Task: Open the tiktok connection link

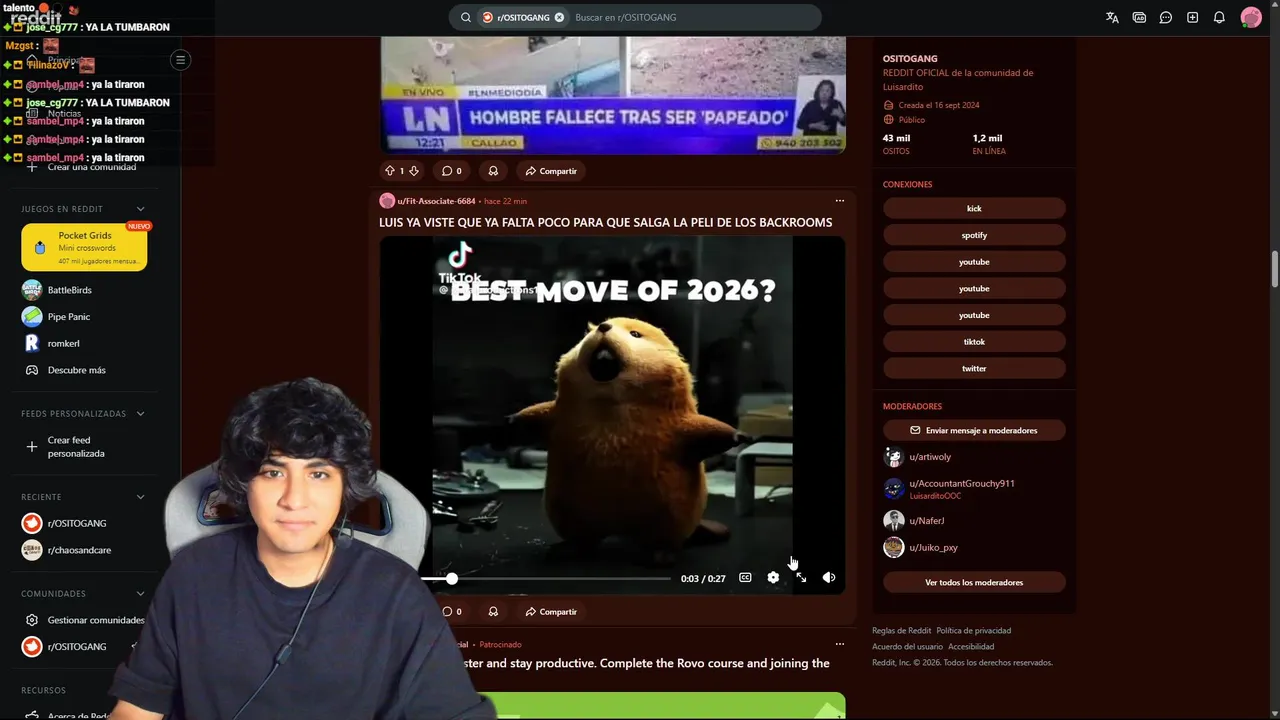Action: tap(974, 342)
